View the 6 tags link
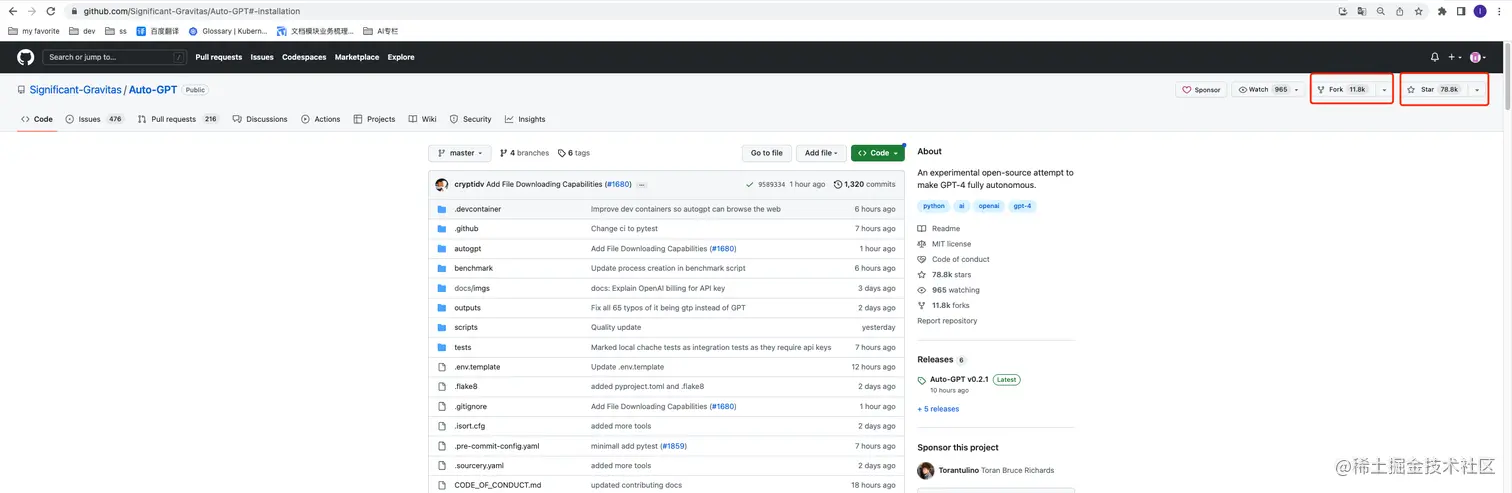 pos(574,153)
